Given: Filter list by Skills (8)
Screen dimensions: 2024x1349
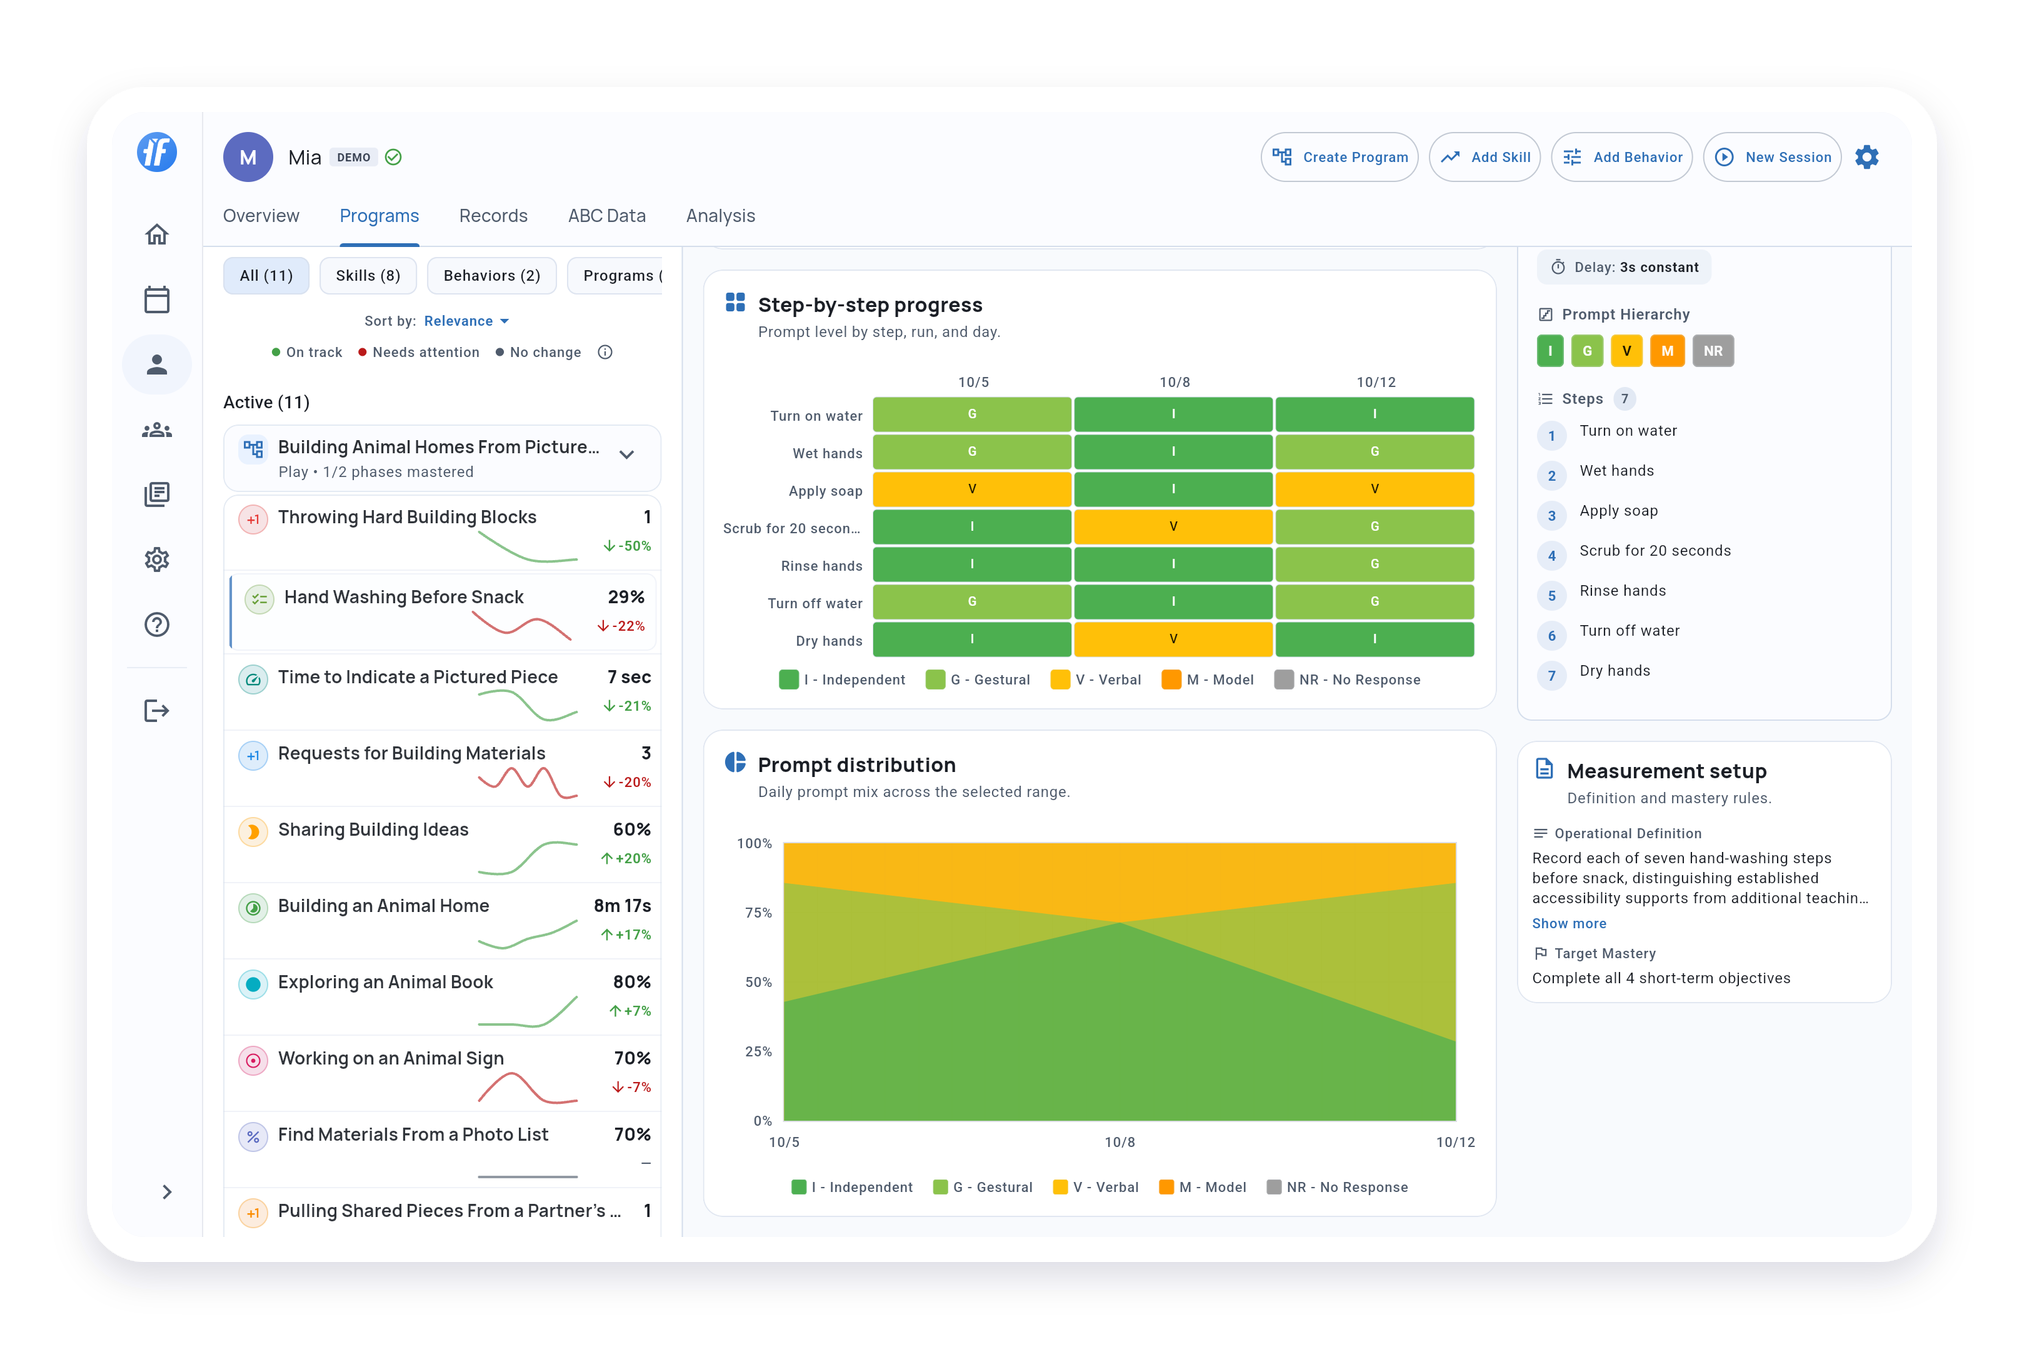Looking at the screenshot, I should 368,275.
